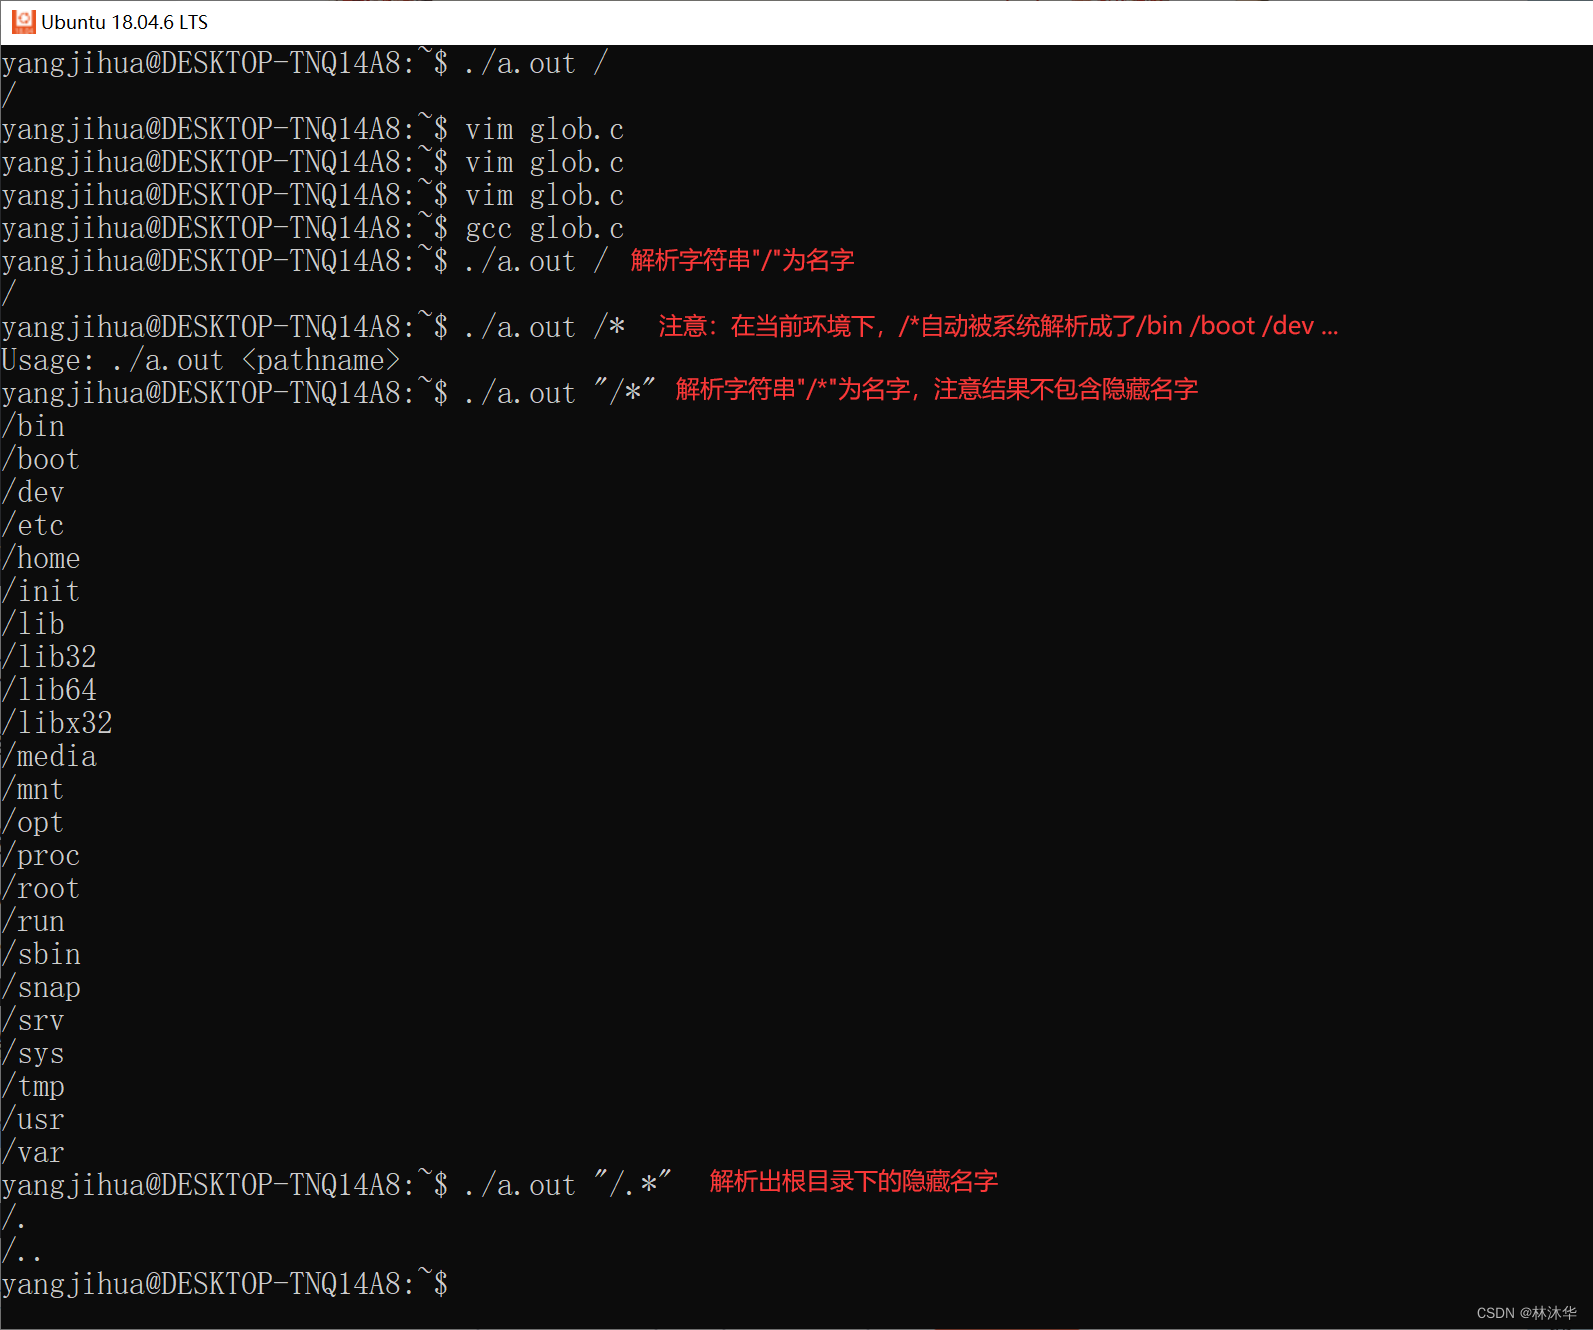Click the "Usage: ./a.out <pathname>" output line

tap(200, 361)
